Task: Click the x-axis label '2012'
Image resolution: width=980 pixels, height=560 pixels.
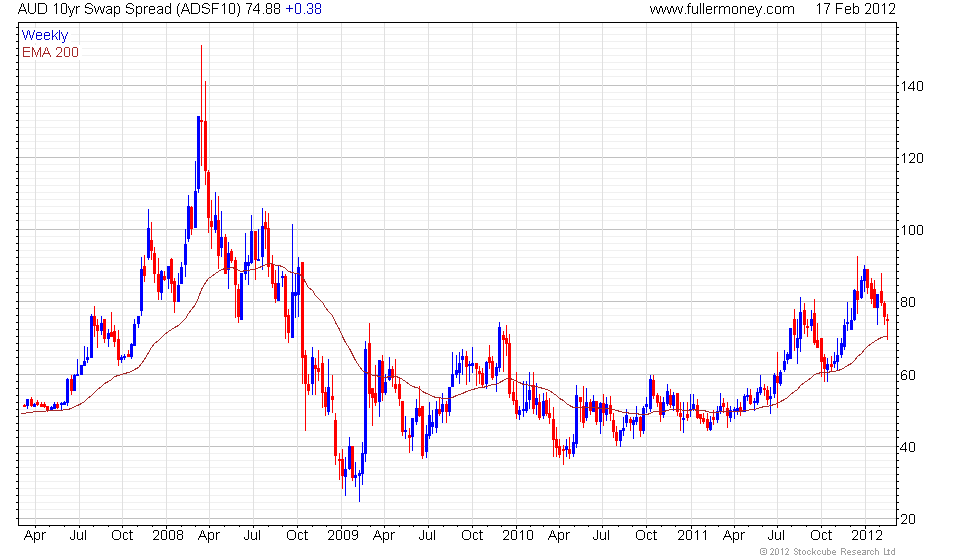Action: [868, 536]
